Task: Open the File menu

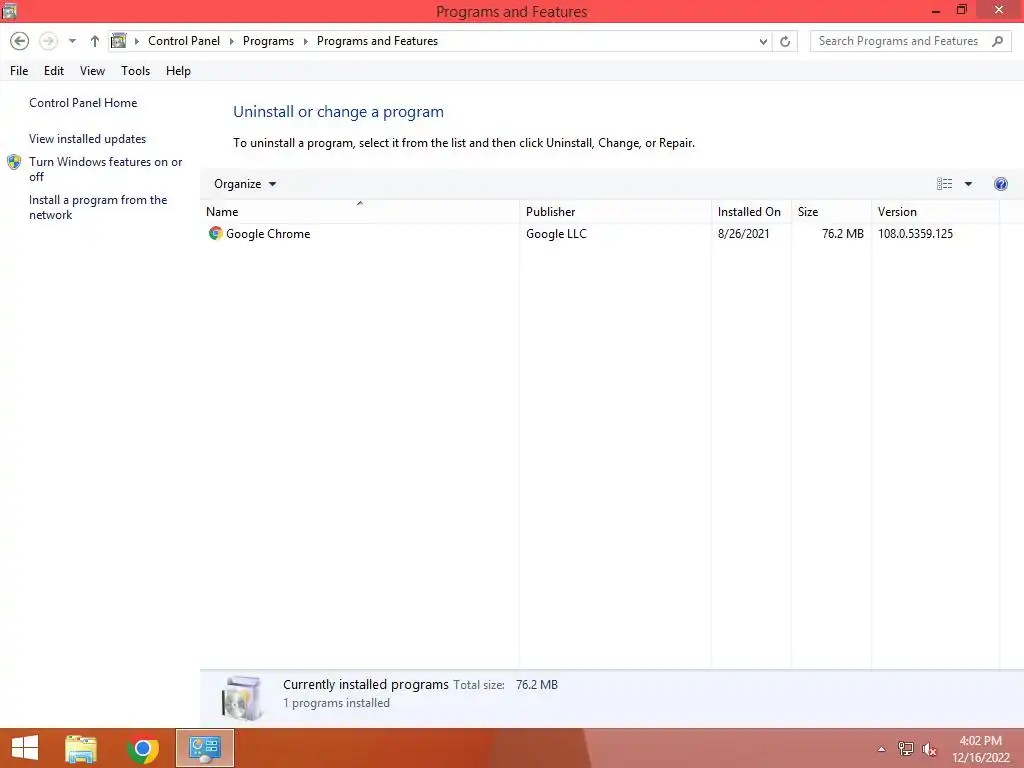Action: [19, 71]
